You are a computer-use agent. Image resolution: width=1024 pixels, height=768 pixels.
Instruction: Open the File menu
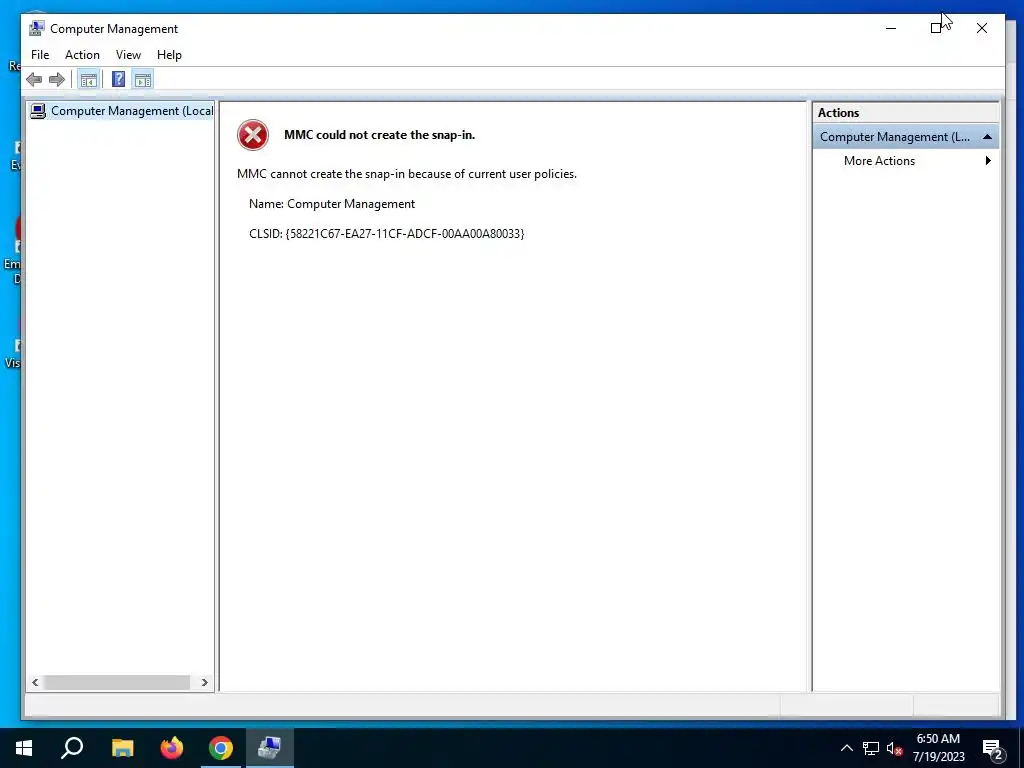(x=40, y=55)
